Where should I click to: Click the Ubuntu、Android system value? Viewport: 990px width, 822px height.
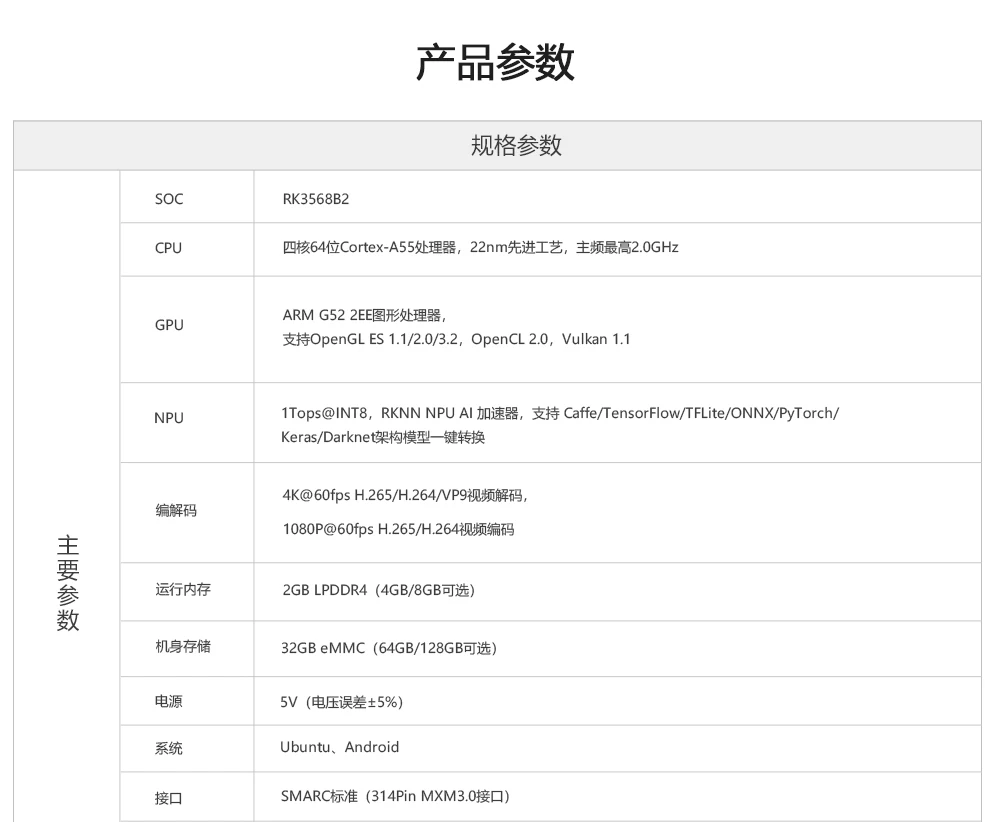click(x=339, y=747)
